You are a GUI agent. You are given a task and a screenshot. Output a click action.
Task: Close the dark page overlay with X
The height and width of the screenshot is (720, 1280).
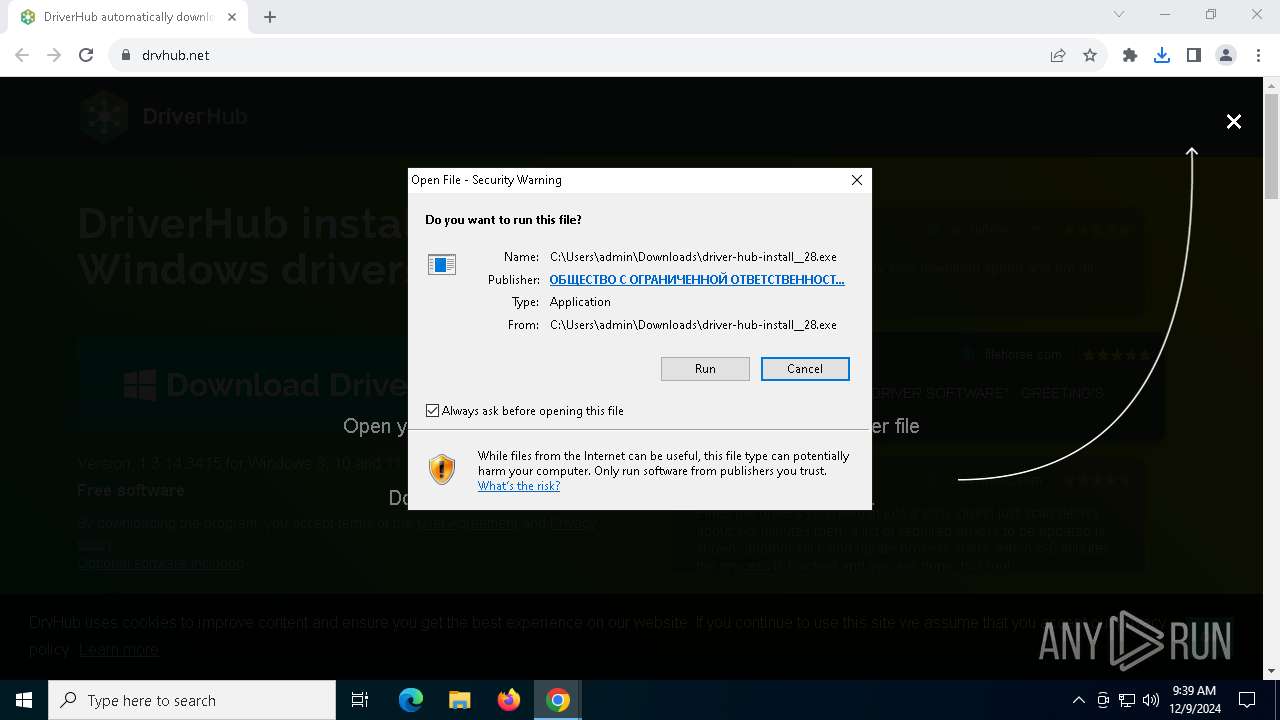tap(1234, 121)
